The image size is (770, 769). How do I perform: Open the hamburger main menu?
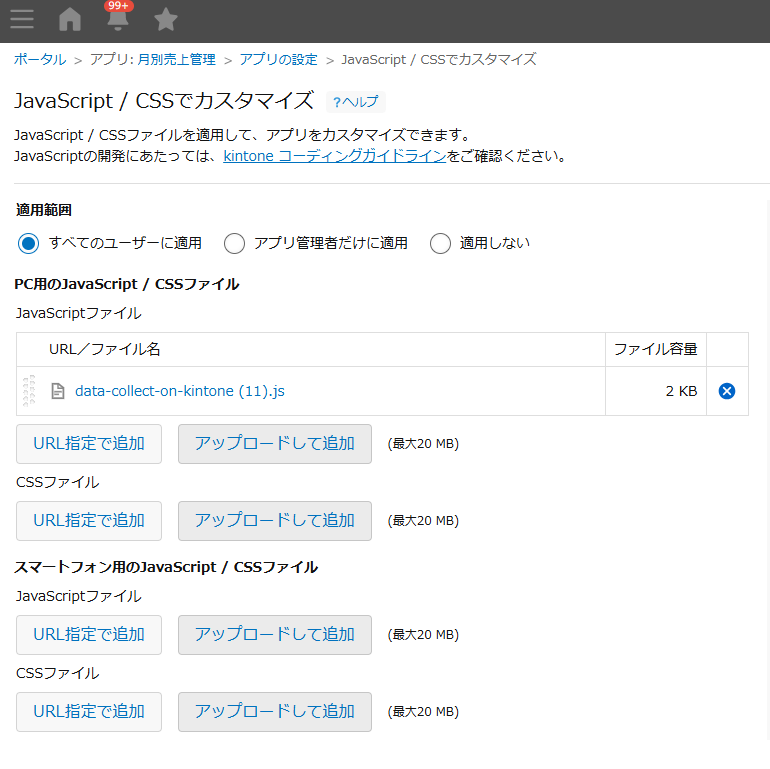coord(21,19)
